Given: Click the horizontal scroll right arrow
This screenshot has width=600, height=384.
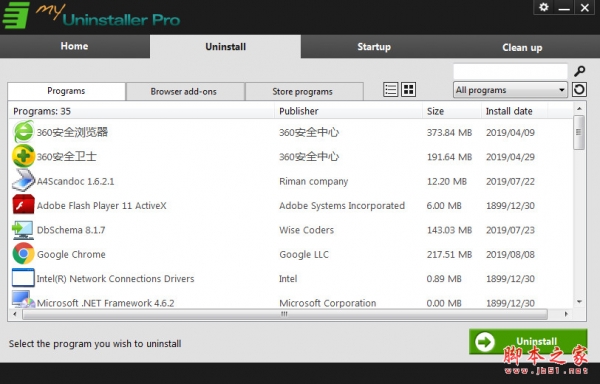Looking at the screenshot, I should click(566, 314).
